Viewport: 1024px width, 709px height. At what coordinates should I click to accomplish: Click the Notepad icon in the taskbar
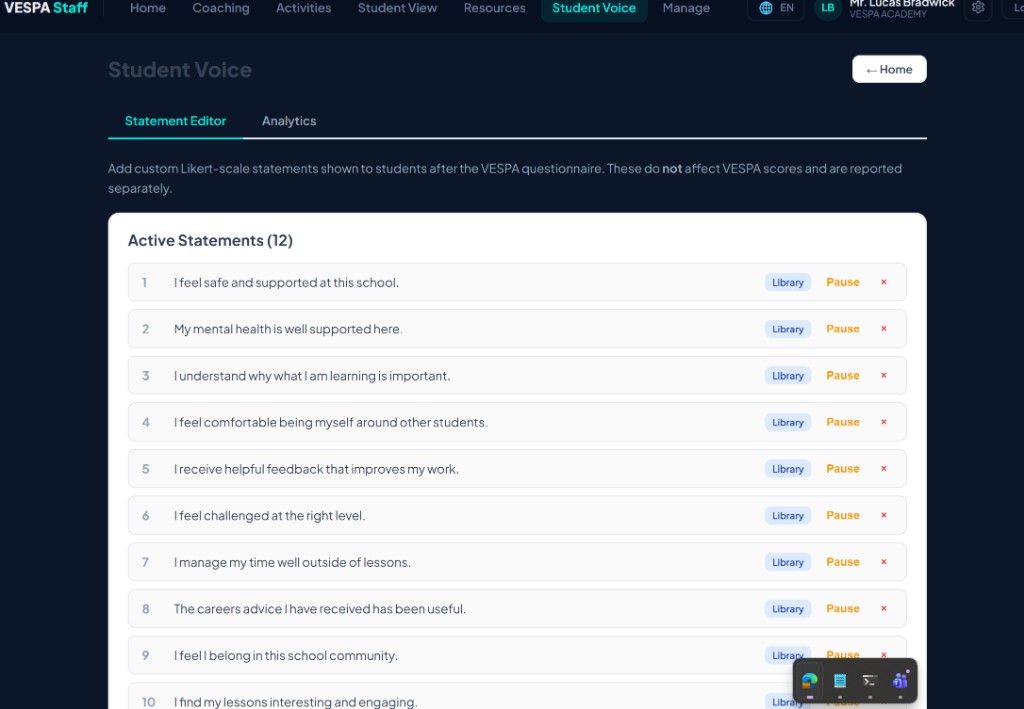(840, 681)
